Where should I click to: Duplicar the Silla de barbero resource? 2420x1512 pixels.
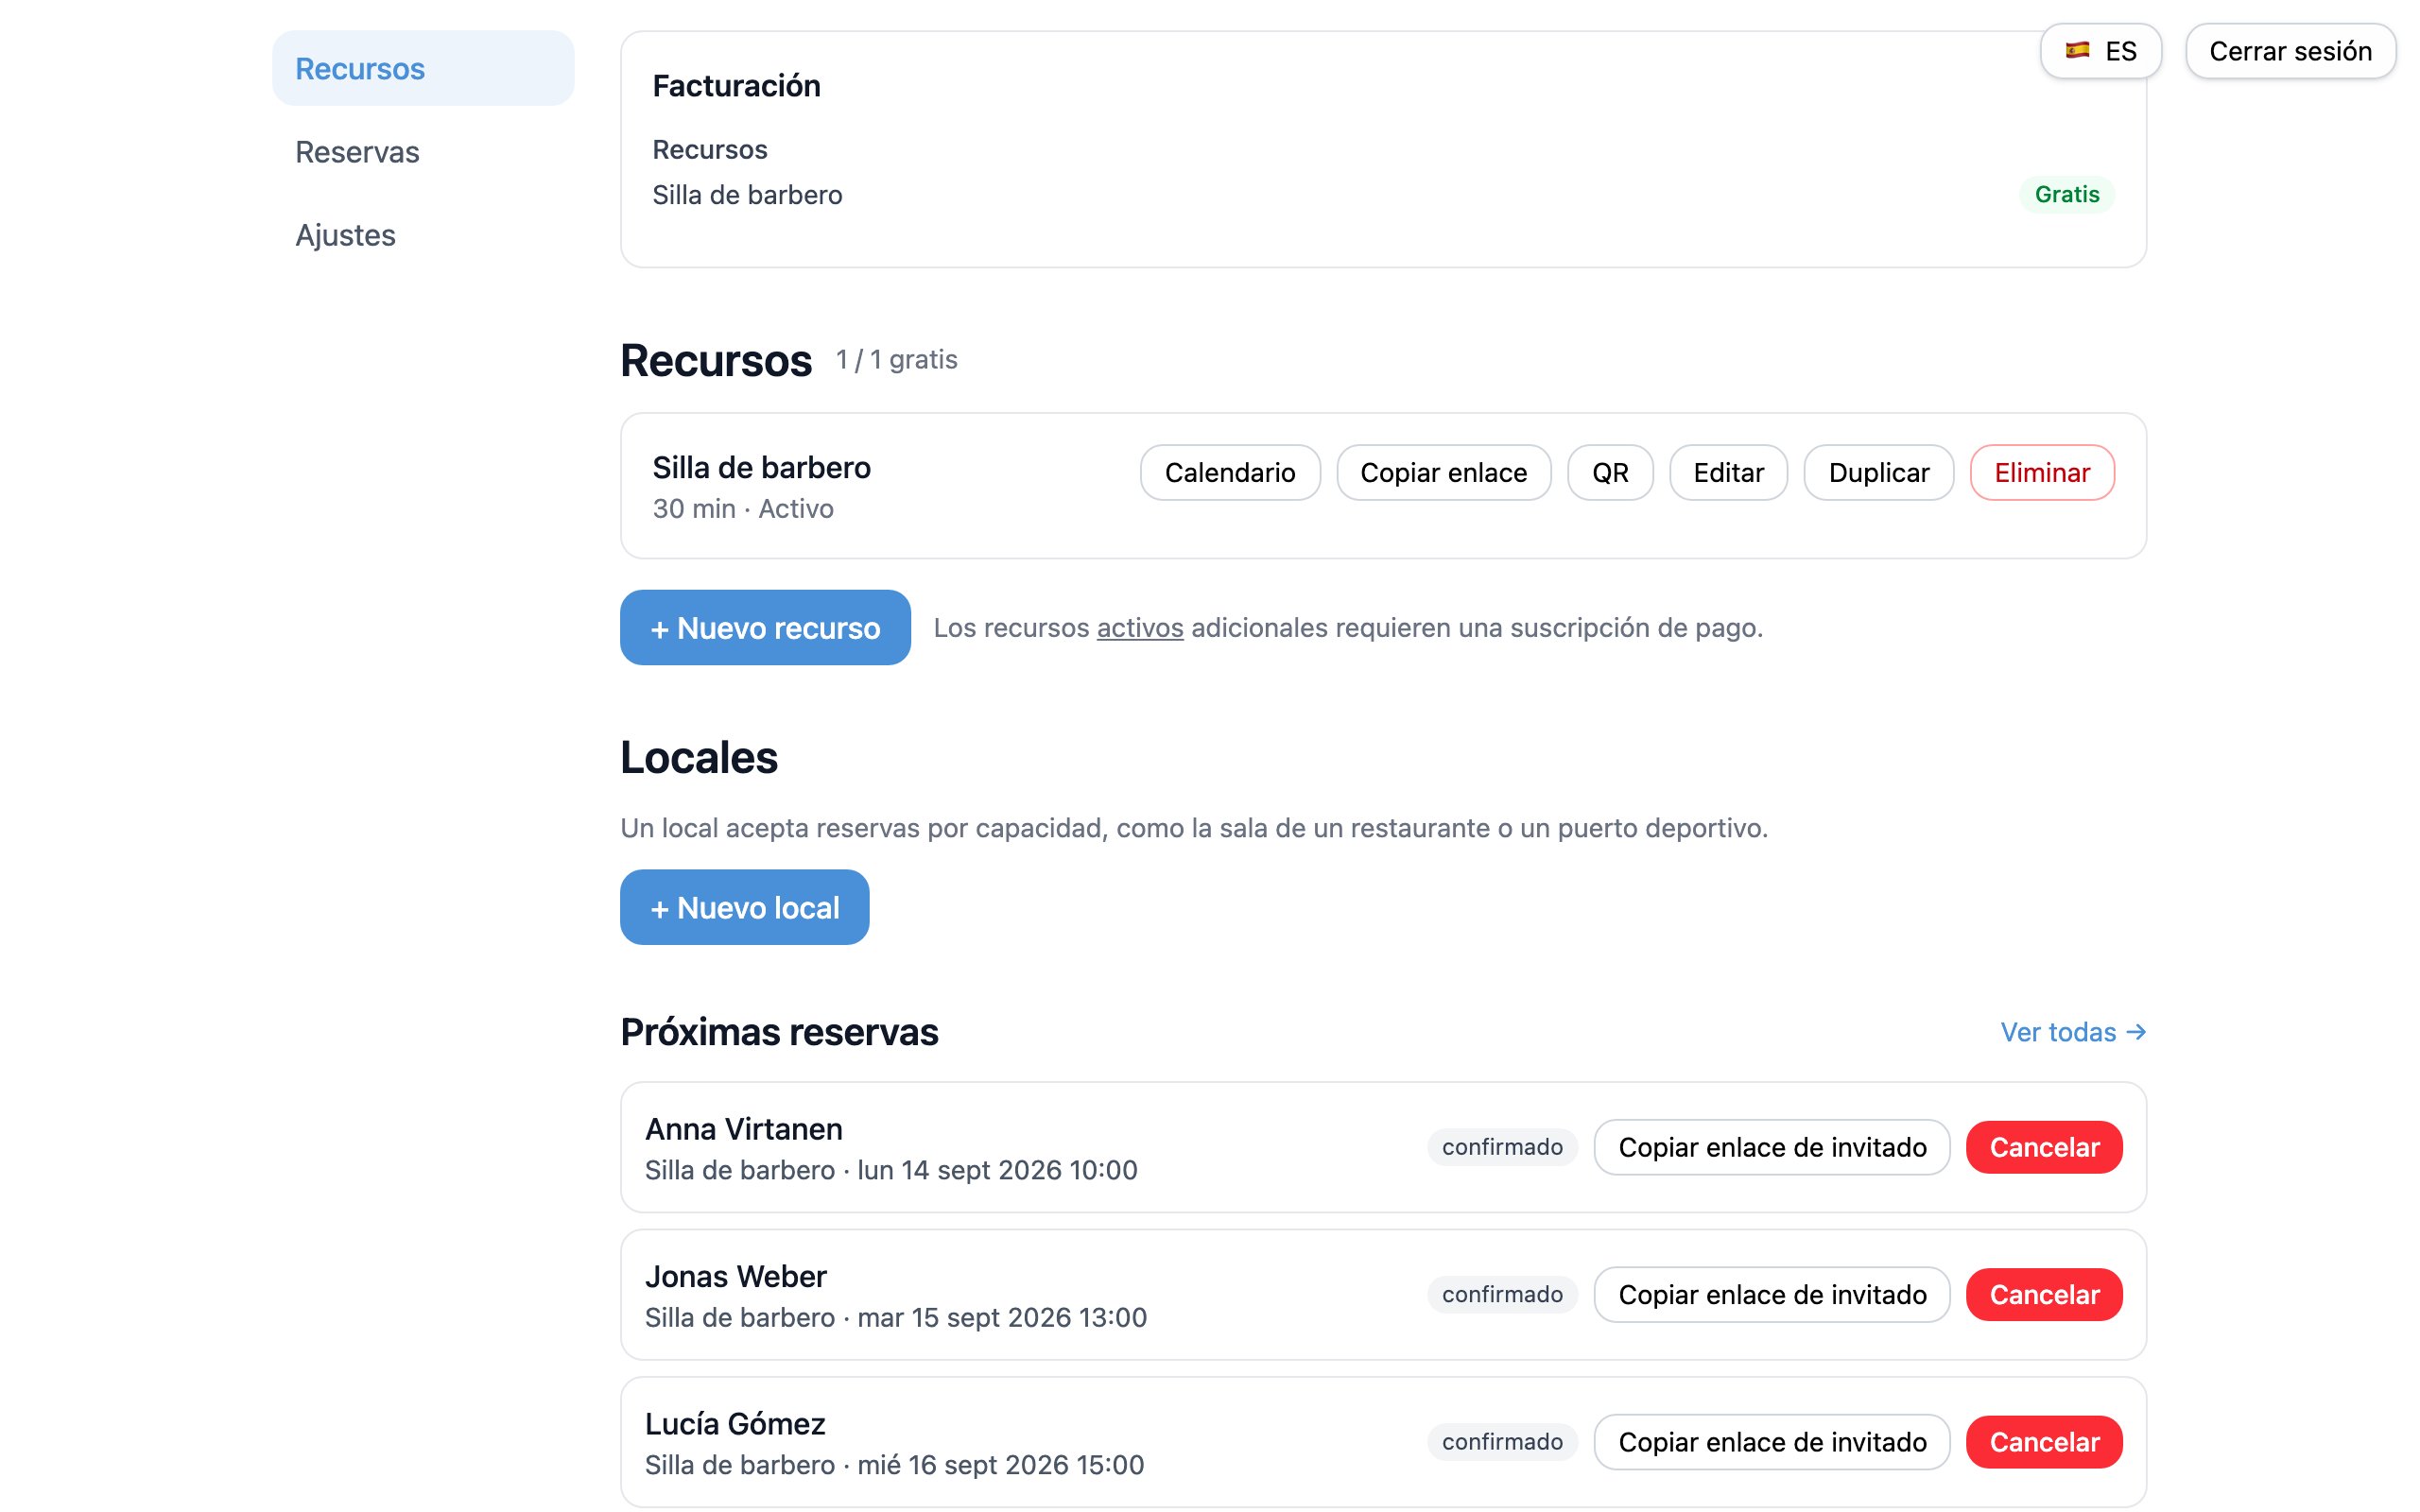(1878, 472)
